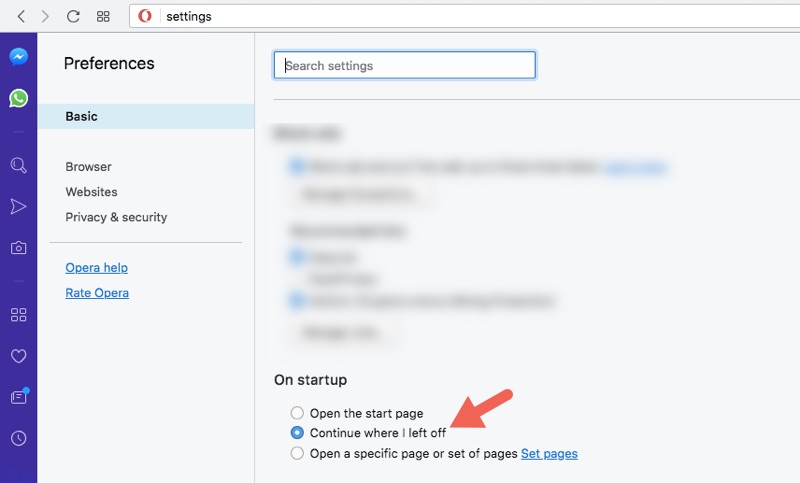This screenshot has width=800, height=483.
Task: Follow the Opera help link
Action: tap(96, 268)
